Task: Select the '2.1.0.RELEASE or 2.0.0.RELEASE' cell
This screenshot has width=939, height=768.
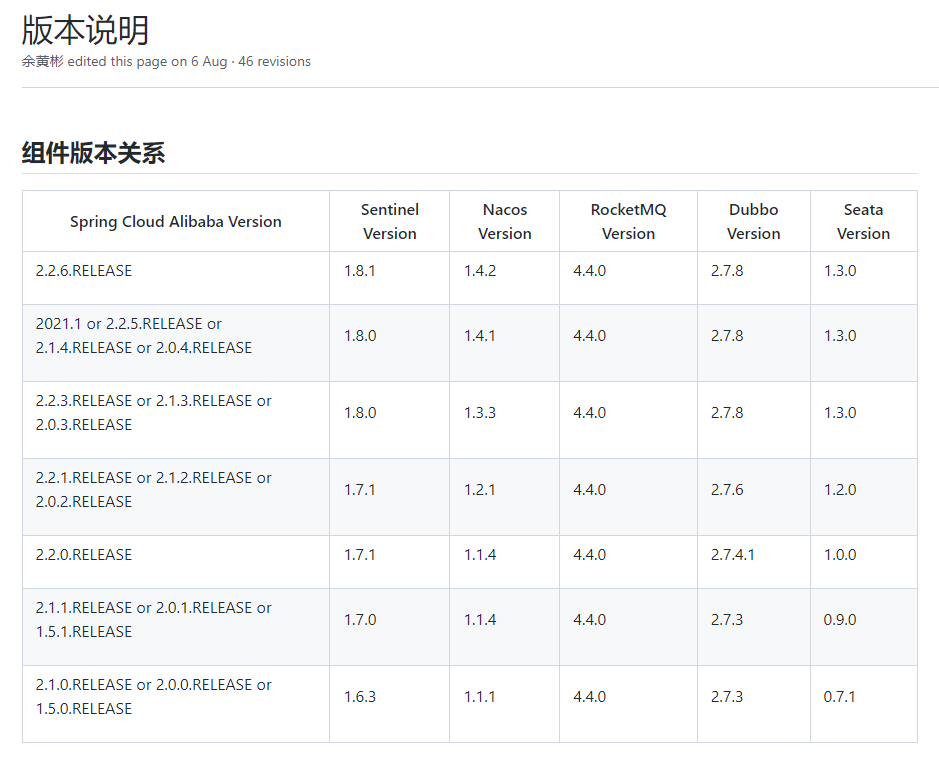Action: [x=175, y=704]
